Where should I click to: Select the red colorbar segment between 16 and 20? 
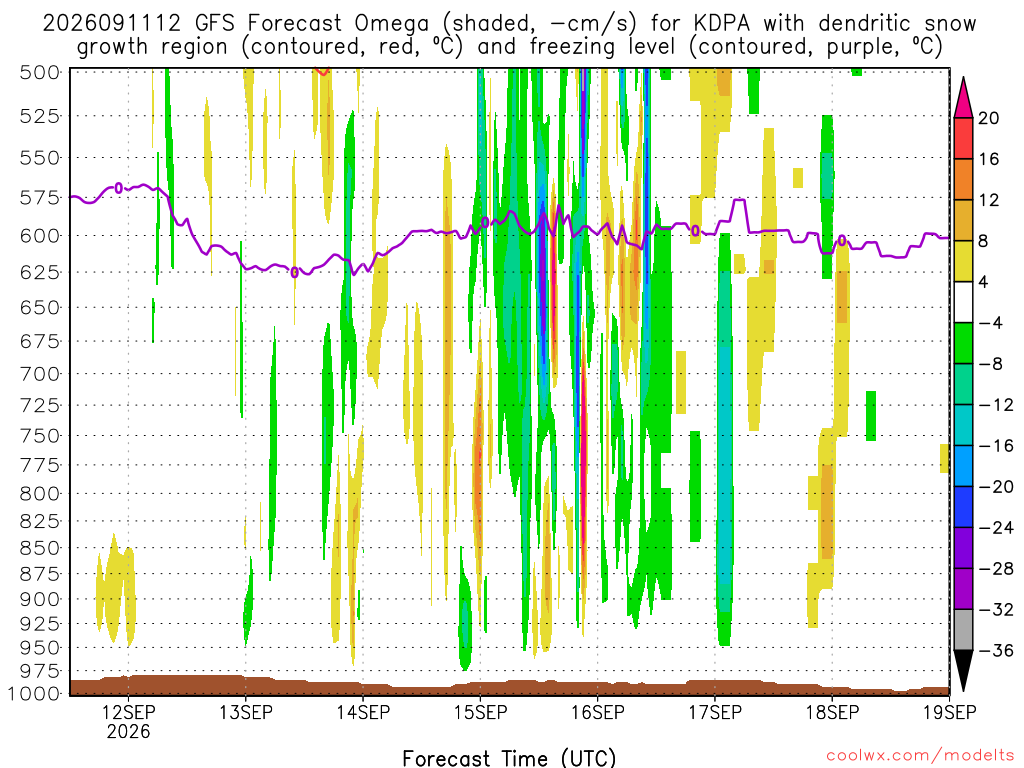click(x=963, y=138)
